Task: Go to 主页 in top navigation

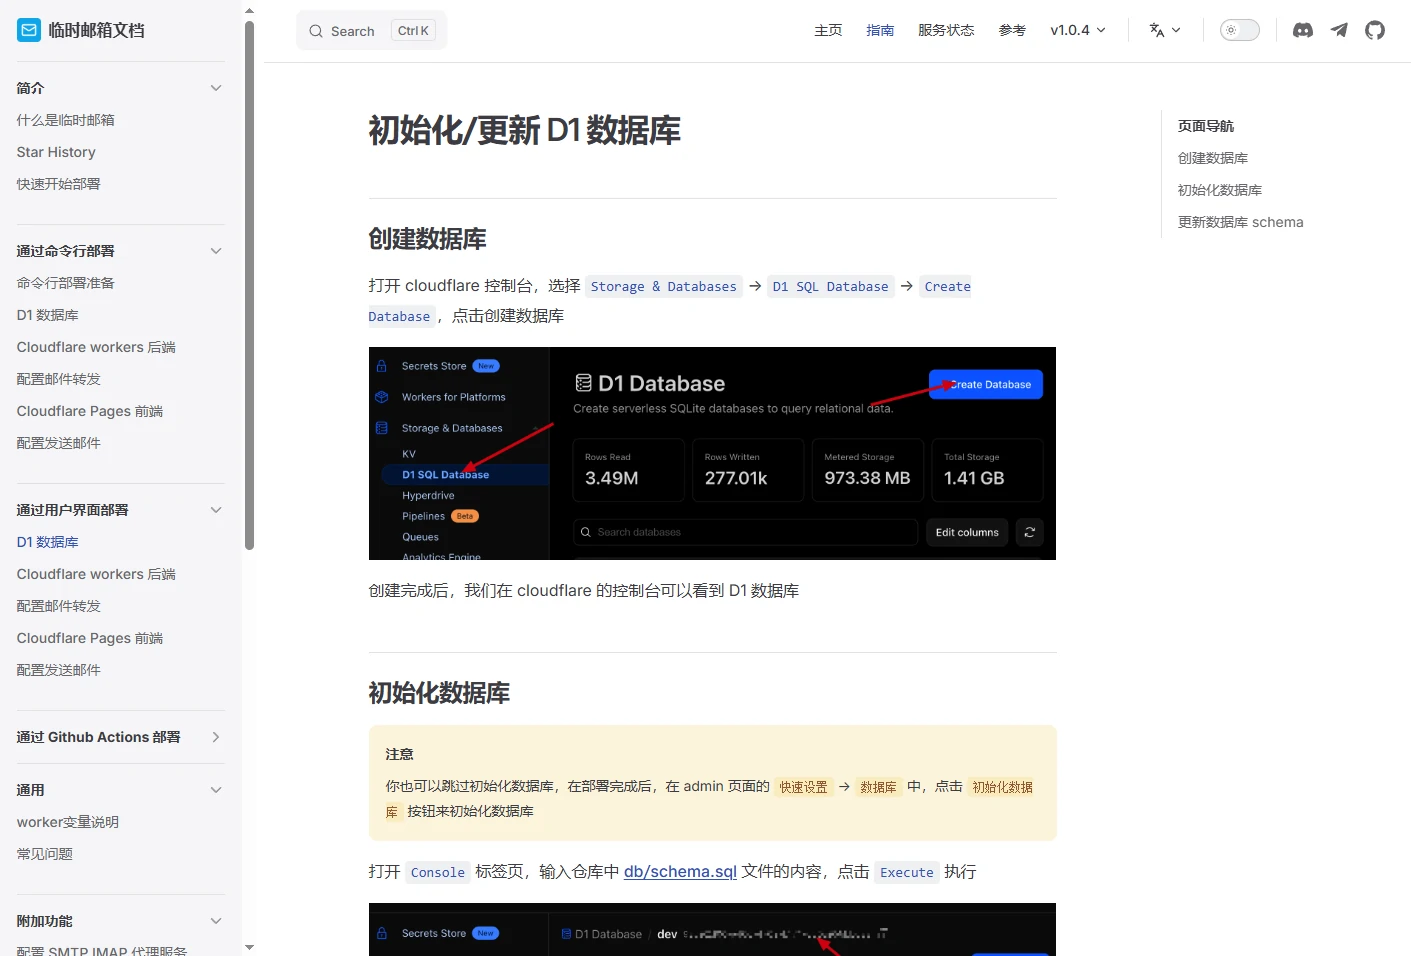Action: pyautogui.click(x=828, y=30)
